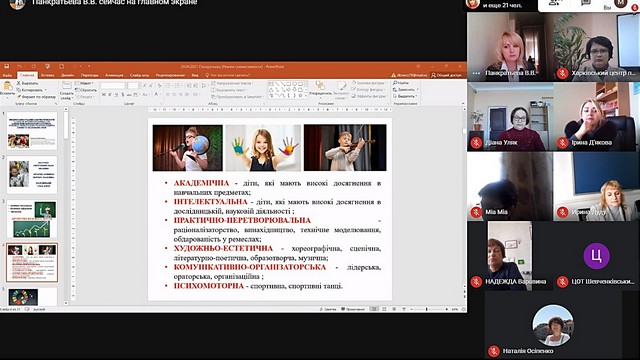Open the File (Файл) tab
The width and height of the screenshot is (640, 360).
[x=7, y=75]
